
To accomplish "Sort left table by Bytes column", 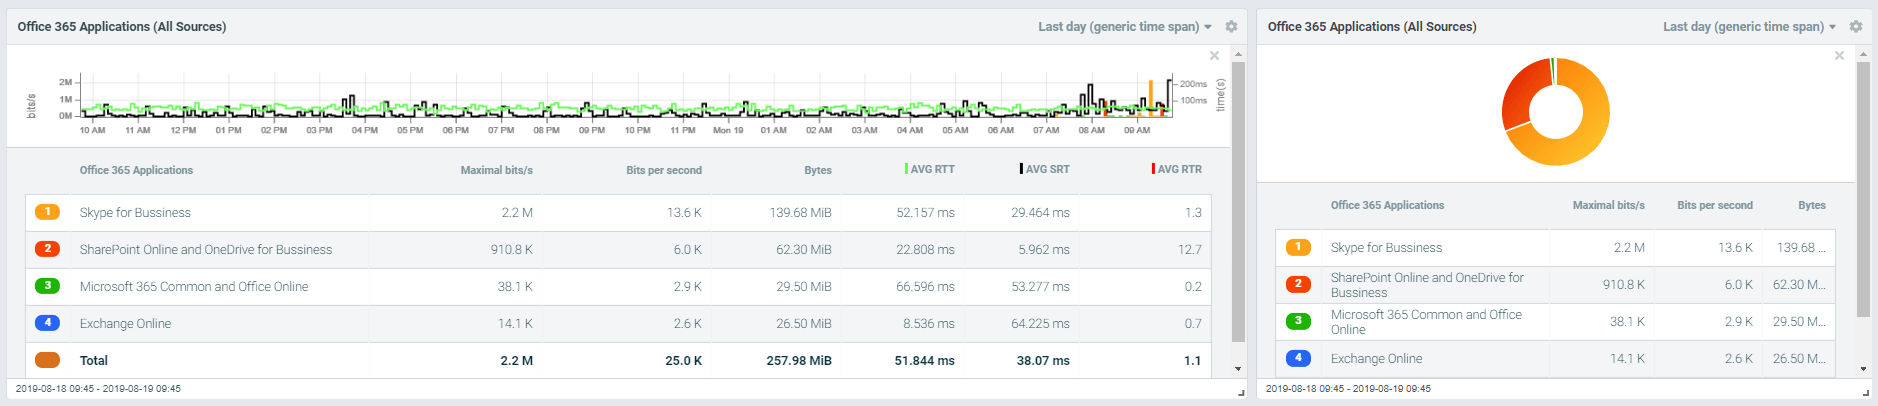I will (817, 170).
